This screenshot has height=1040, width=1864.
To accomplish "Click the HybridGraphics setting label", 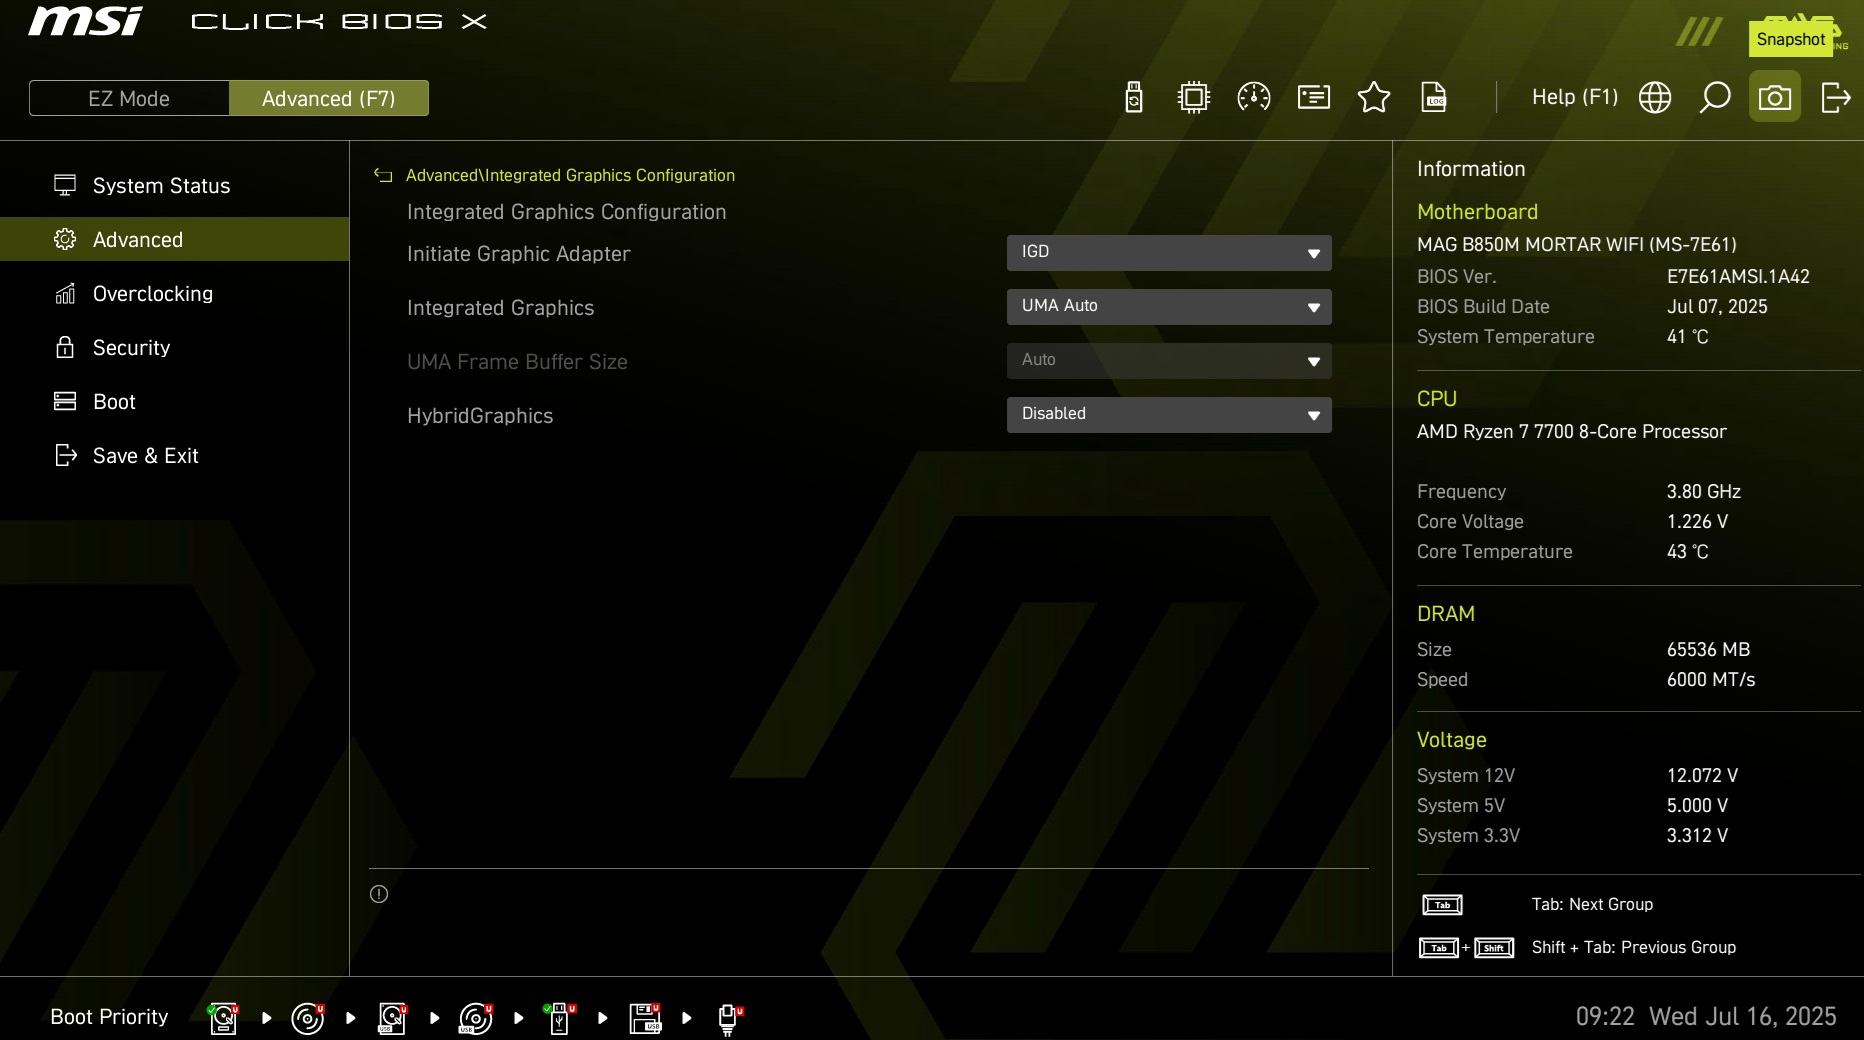I will point(480,416).
